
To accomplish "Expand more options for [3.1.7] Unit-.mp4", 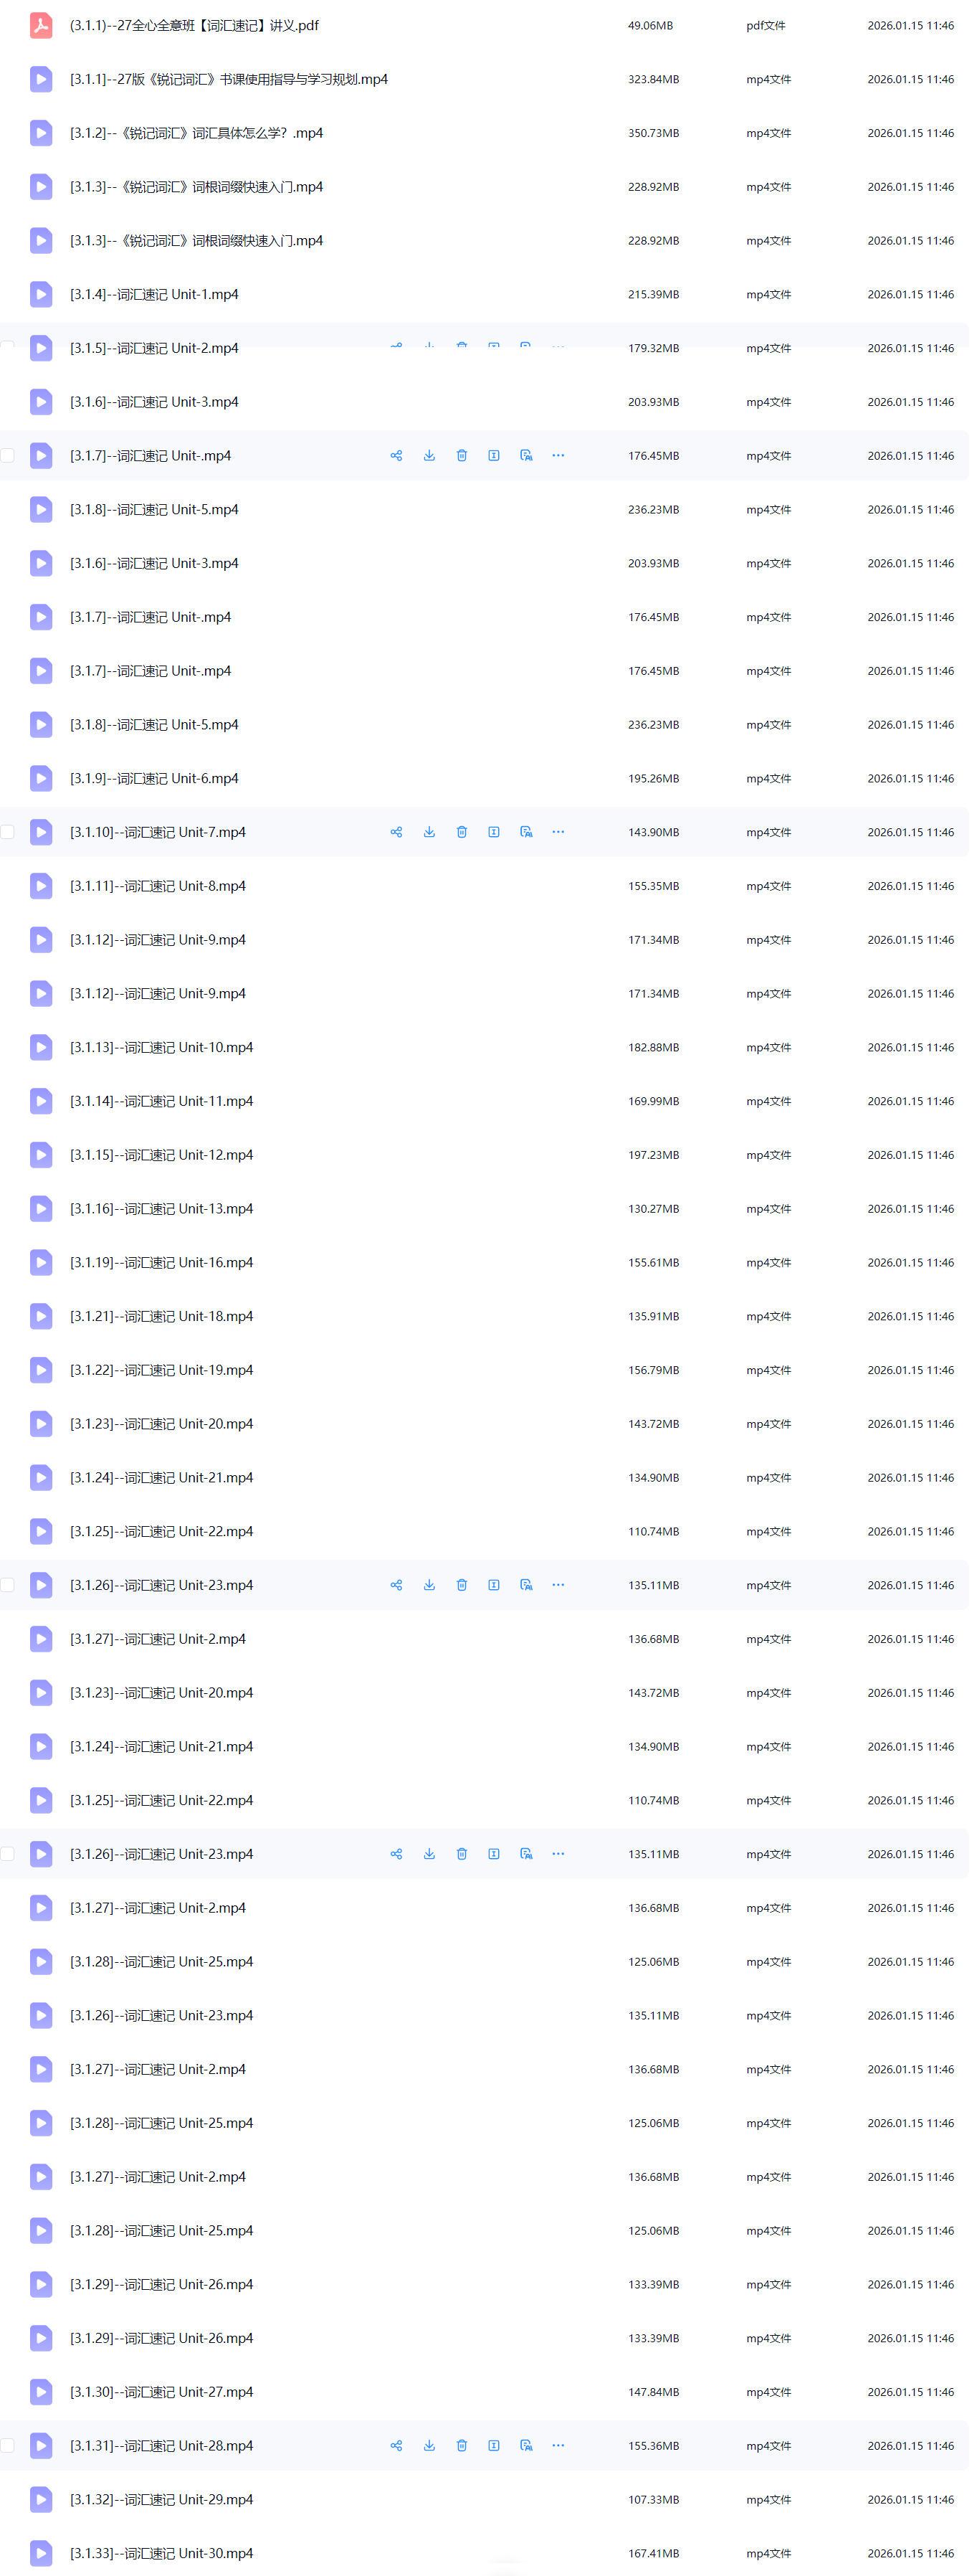I will [x=558, y=456].
